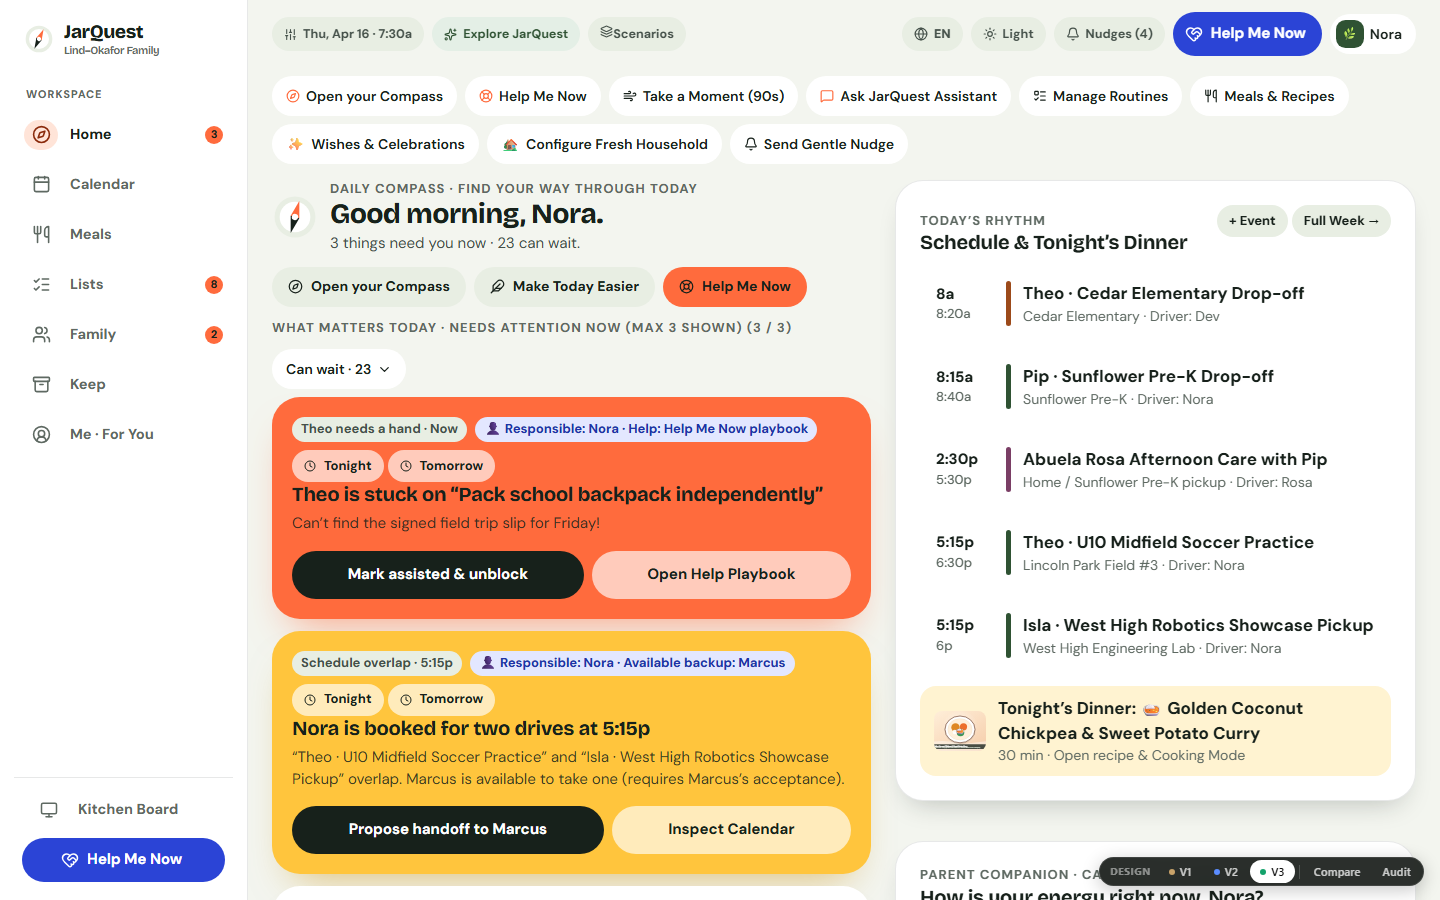Expand the Can wait · 23 dropdown
This screenshot has width=1440, height=900.
click(x=339, y=369)
